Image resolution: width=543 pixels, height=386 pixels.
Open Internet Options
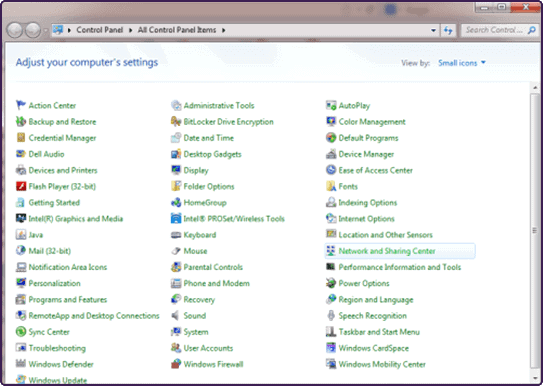366,219
